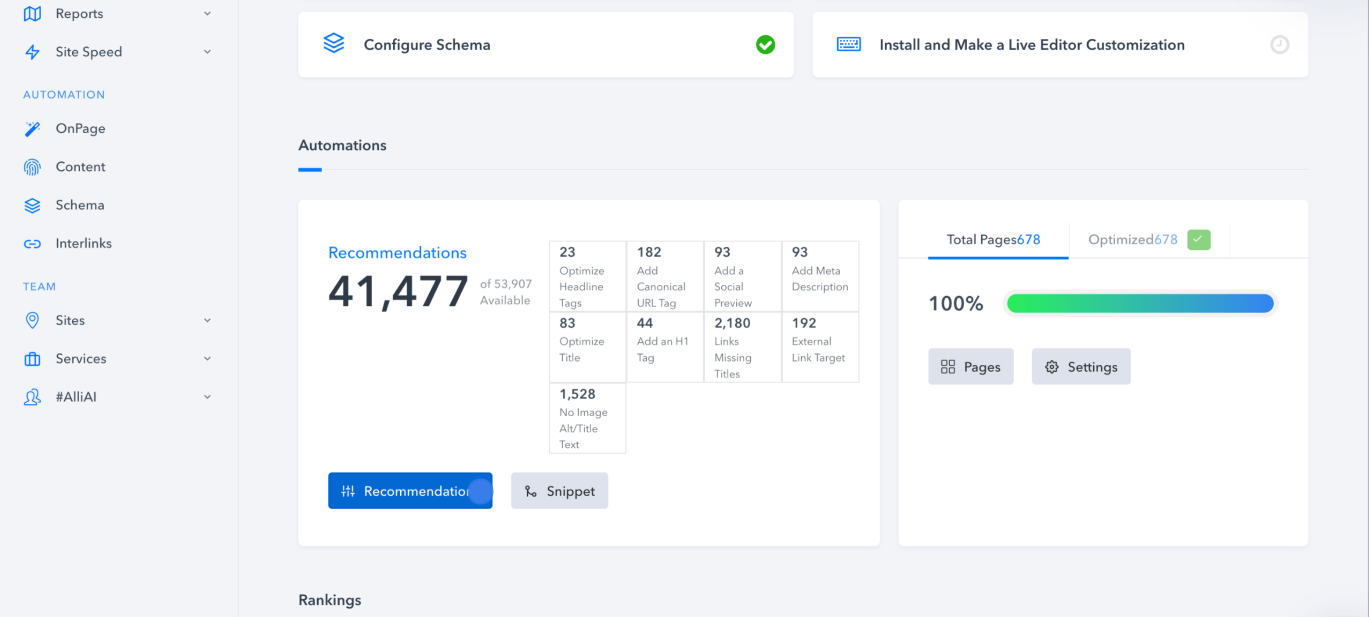This screenshot has width=1369, height=617.
Task: Switch to the Optimized tab
Action: point(1148,240)
